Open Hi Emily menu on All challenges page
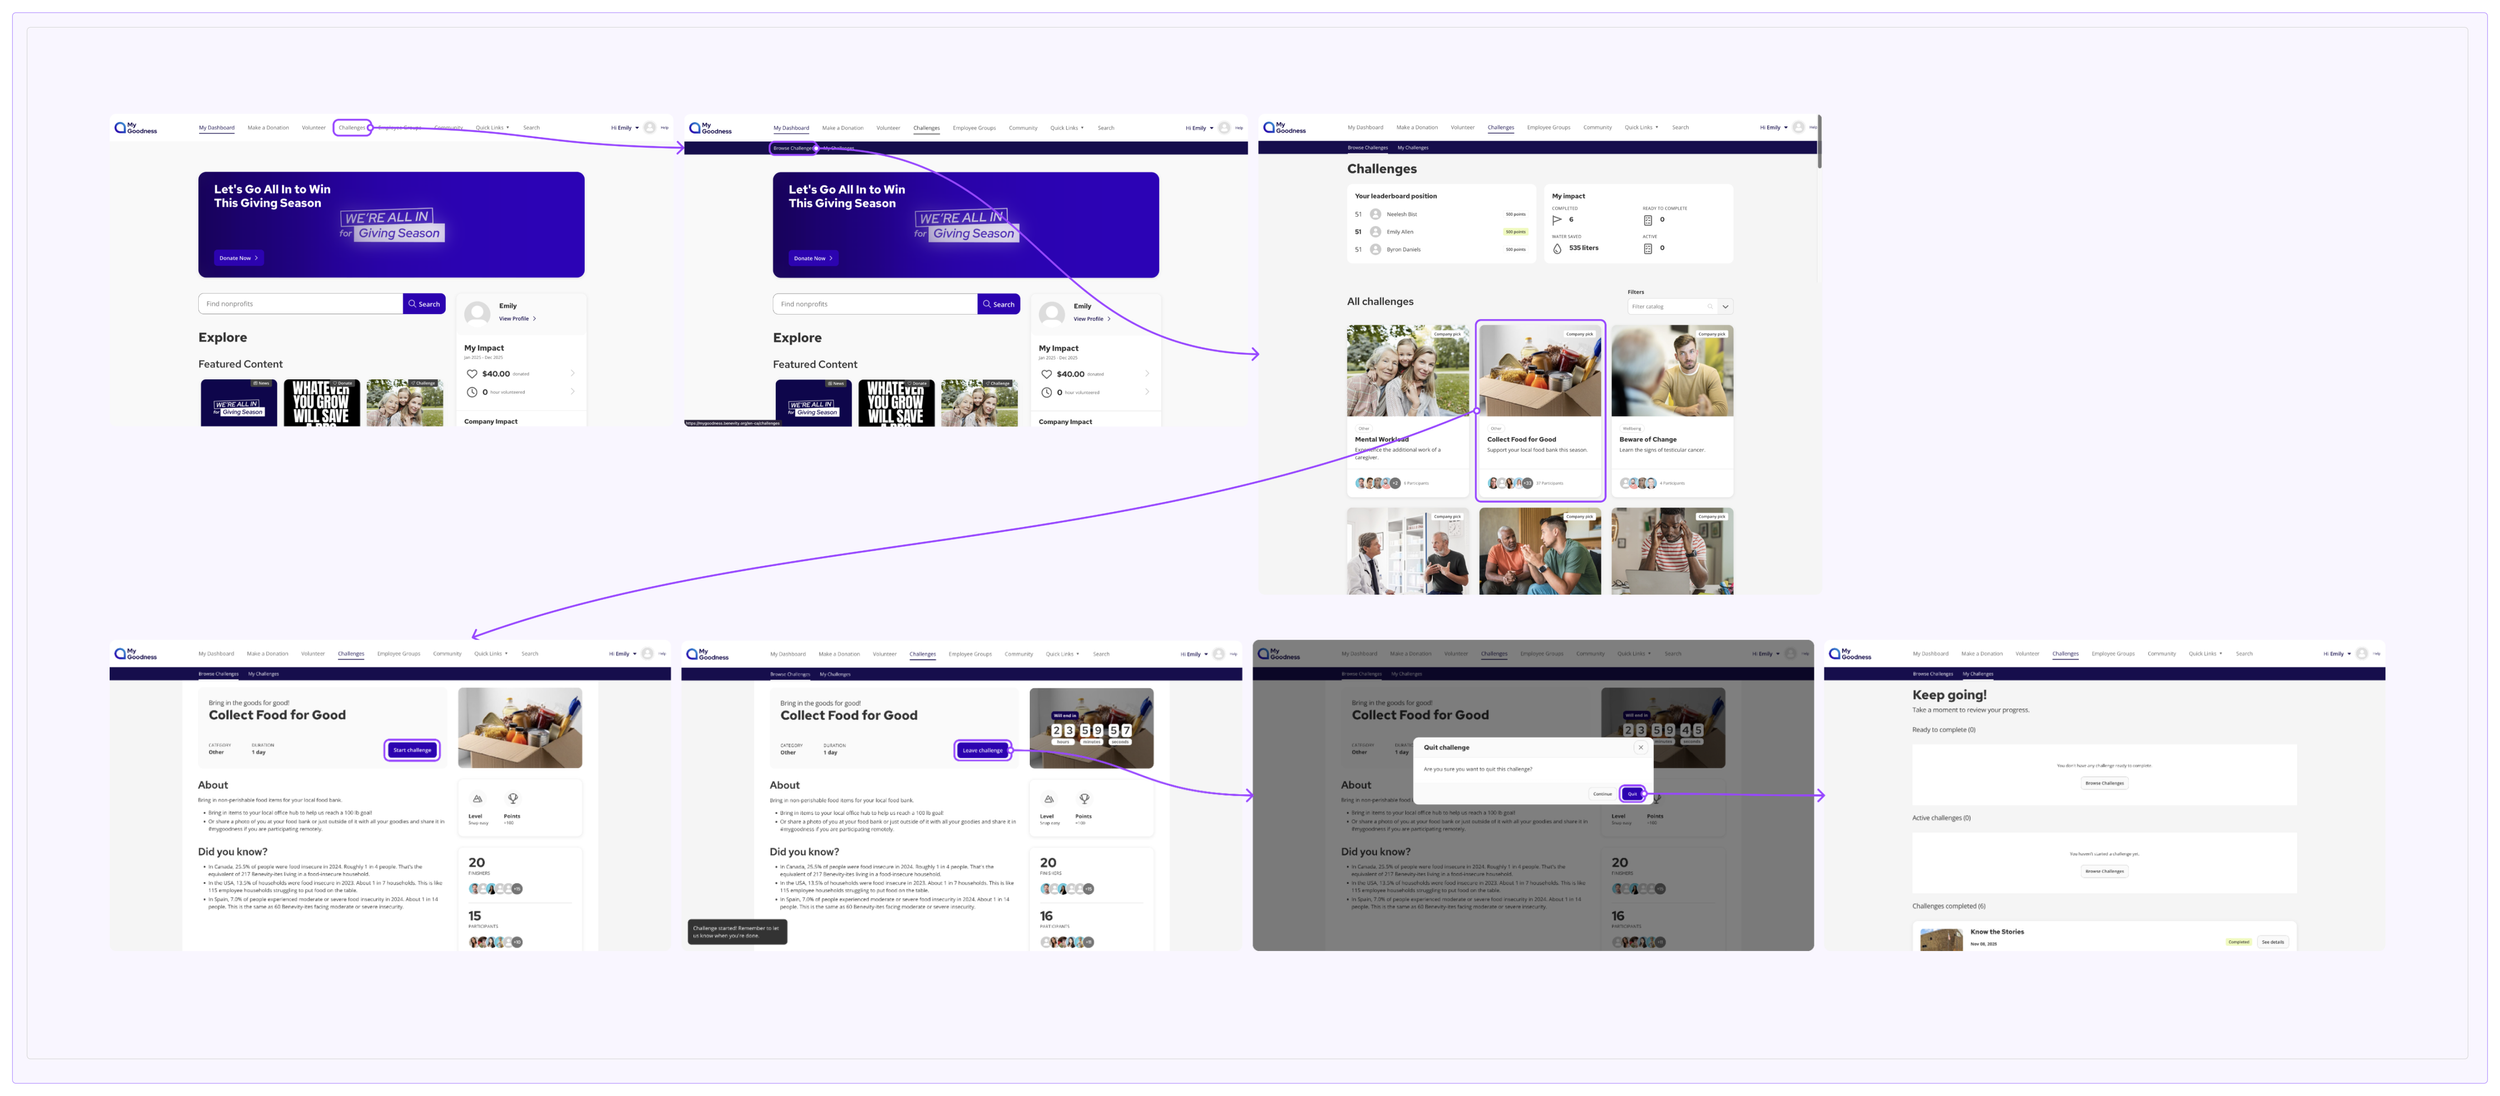The width and height of the screenshot is (2500, 1096). (x=1773, y=128)
